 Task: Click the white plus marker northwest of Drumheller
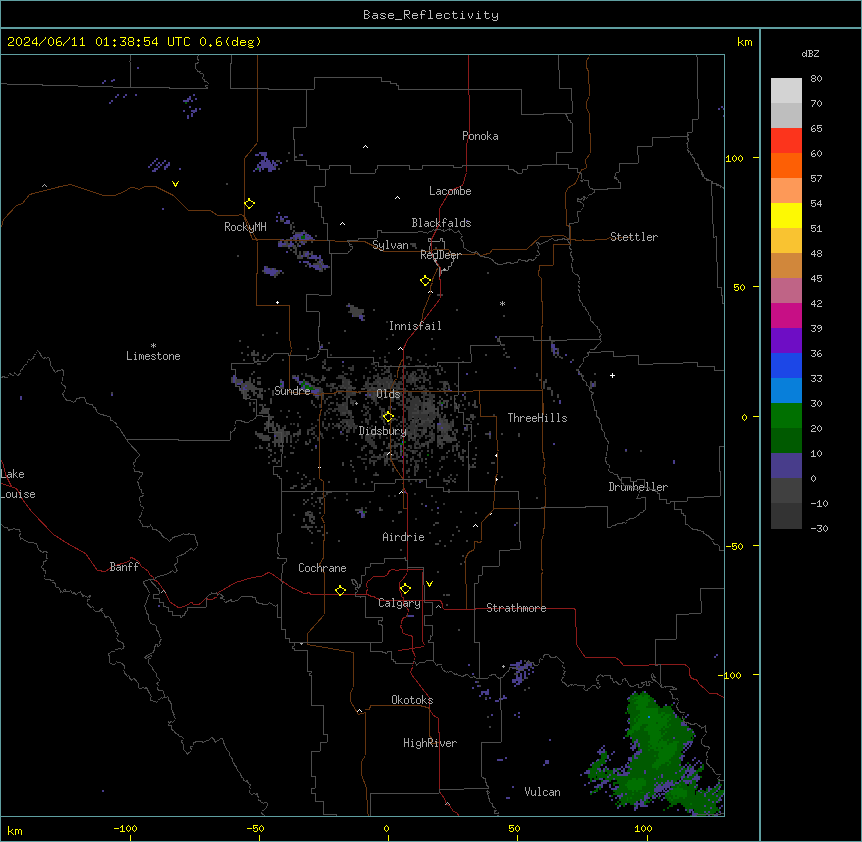[x=612, y=375]
